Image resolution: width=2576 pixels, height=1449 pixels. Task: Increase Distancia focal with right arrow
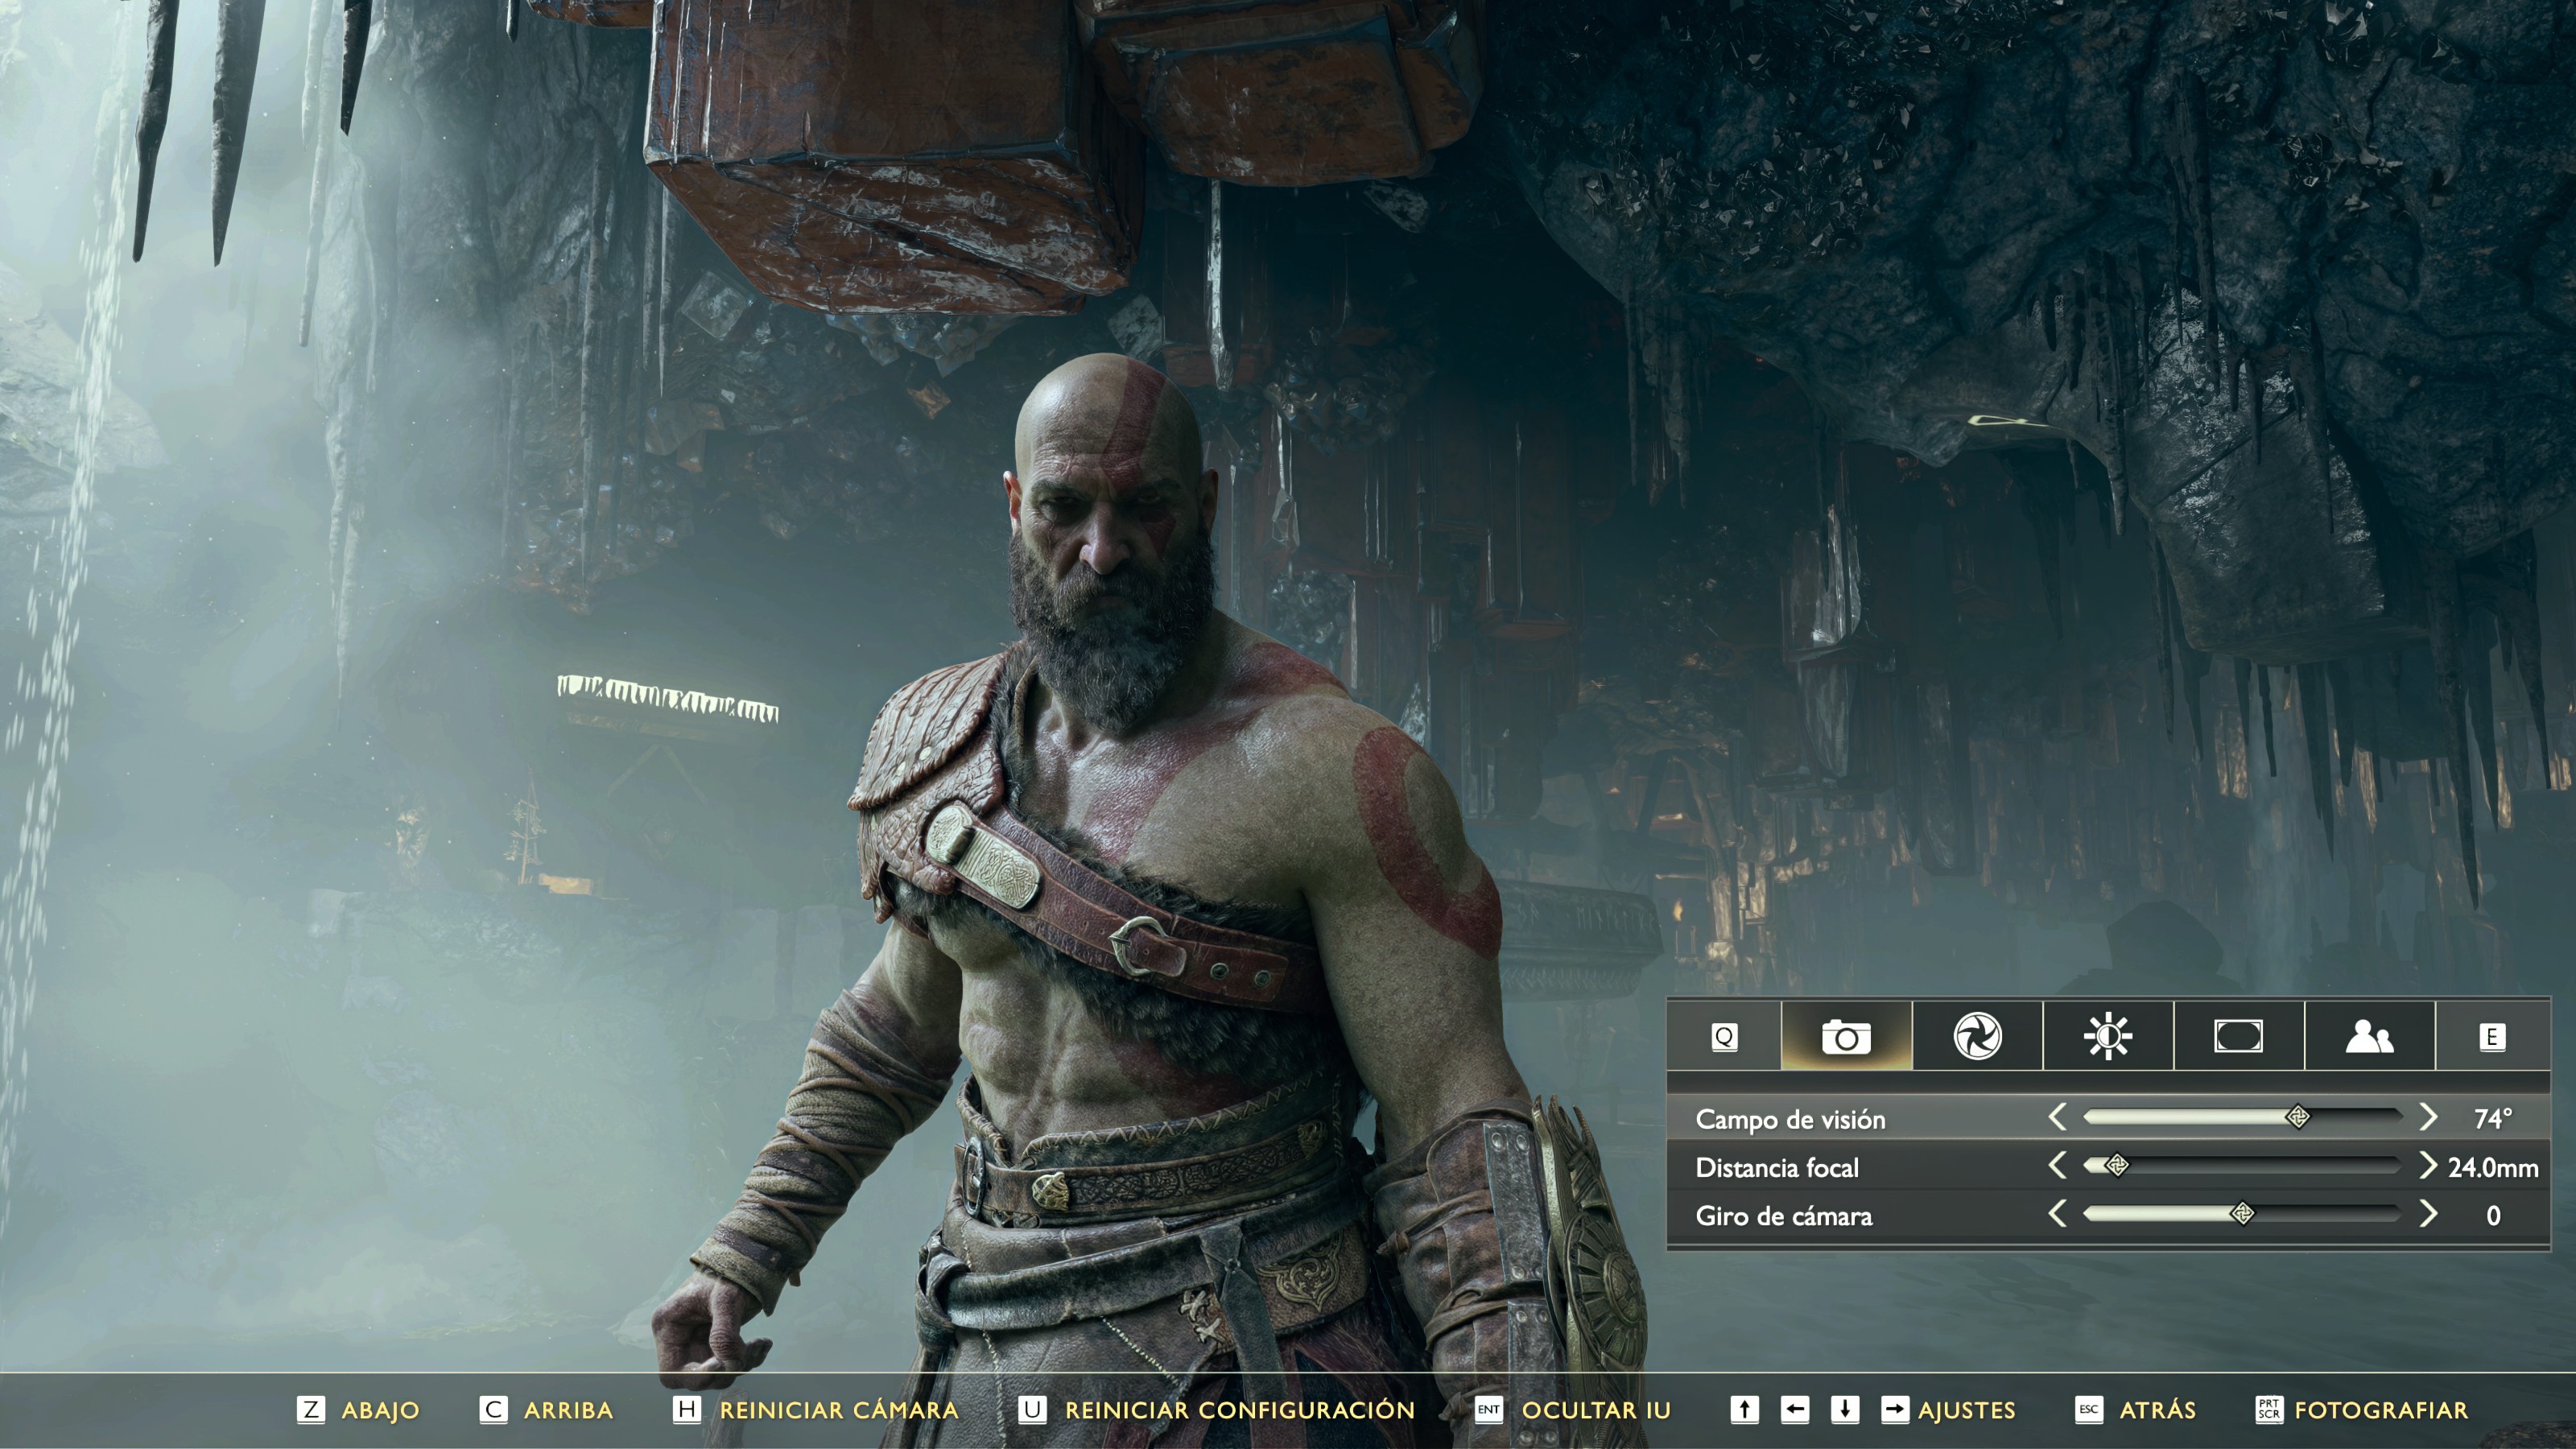(2428, 1166)
